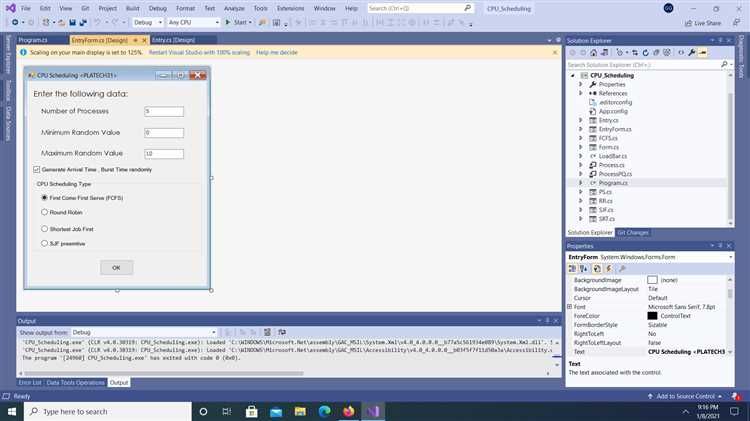Select Shortest Job First radio button

tap(44, 229)
